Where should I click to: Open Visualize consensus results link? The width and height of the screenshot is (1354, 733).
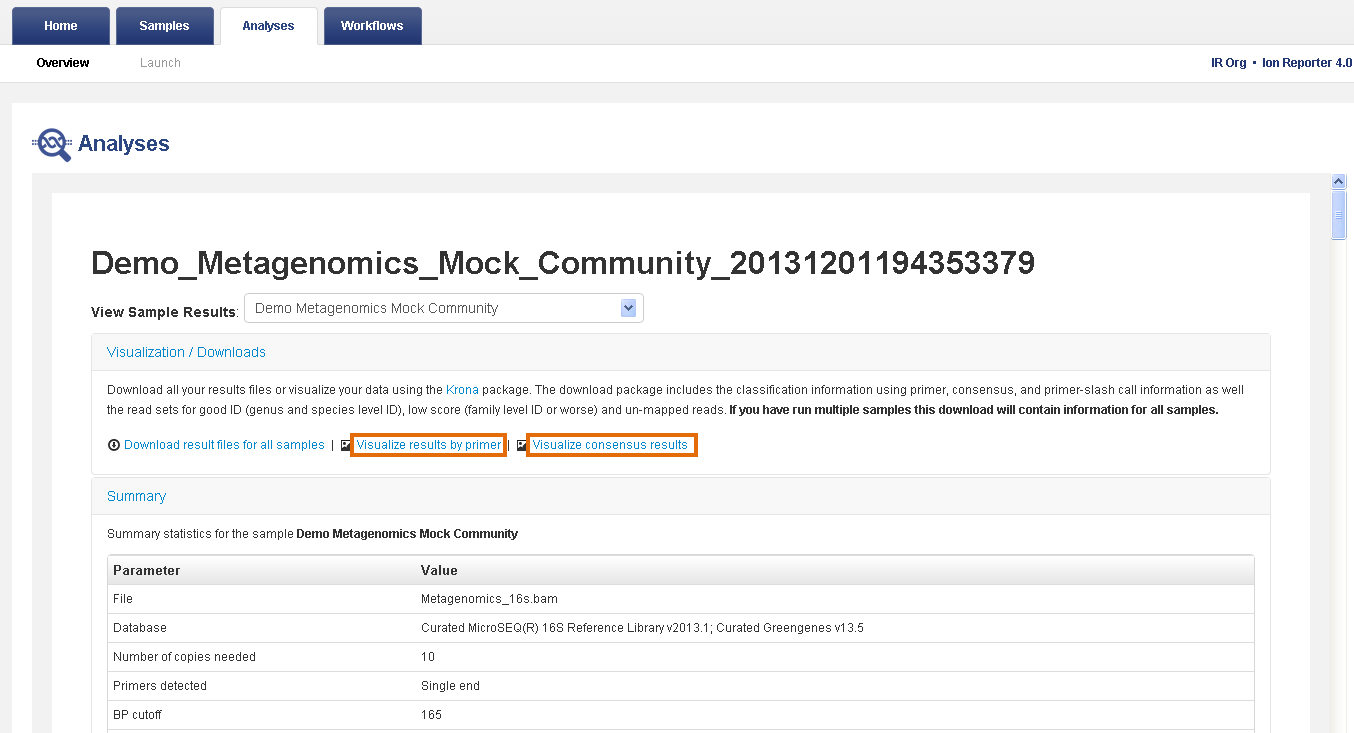tap(610, 445)
